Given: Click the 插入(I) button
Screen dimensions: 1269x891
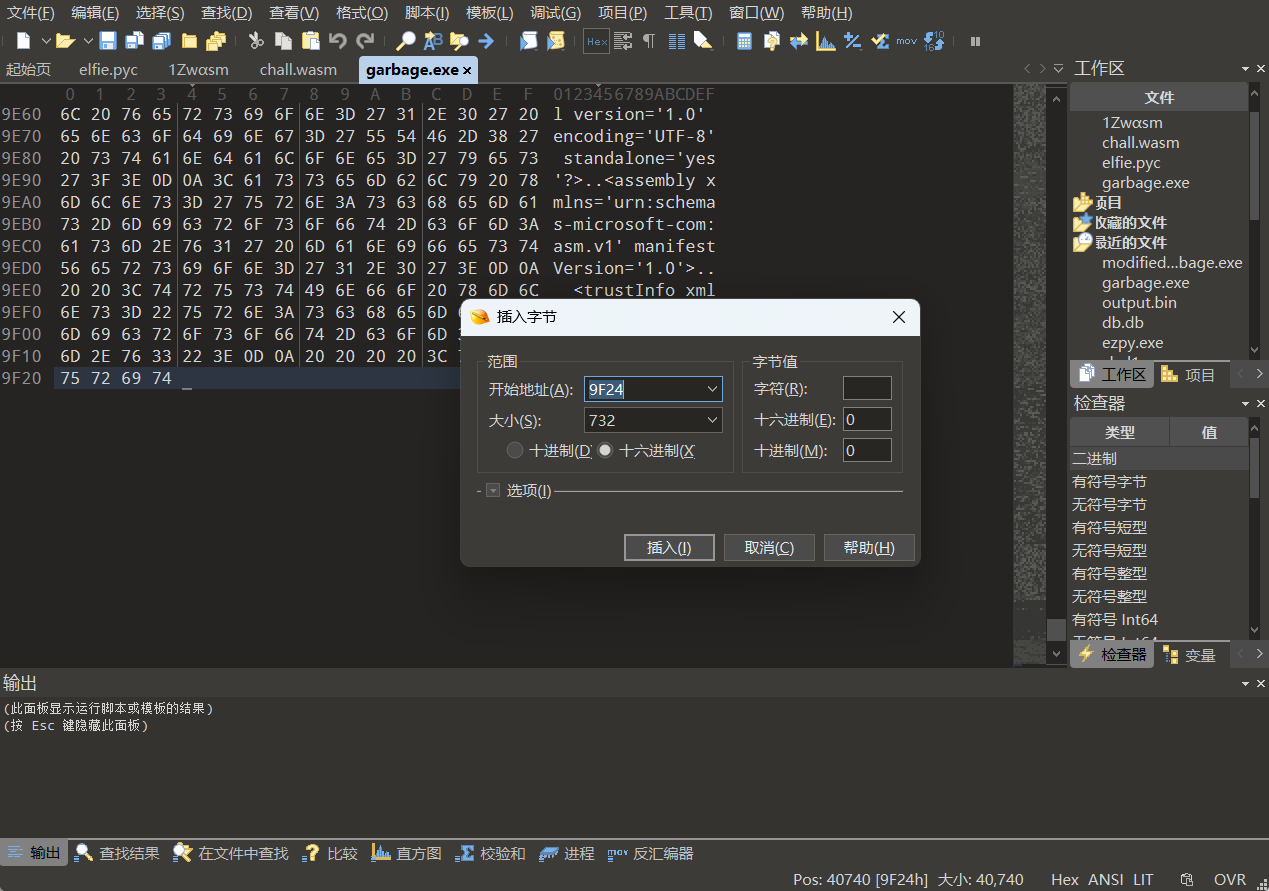Looking at the screenshot, I should [x=669, y=548].
